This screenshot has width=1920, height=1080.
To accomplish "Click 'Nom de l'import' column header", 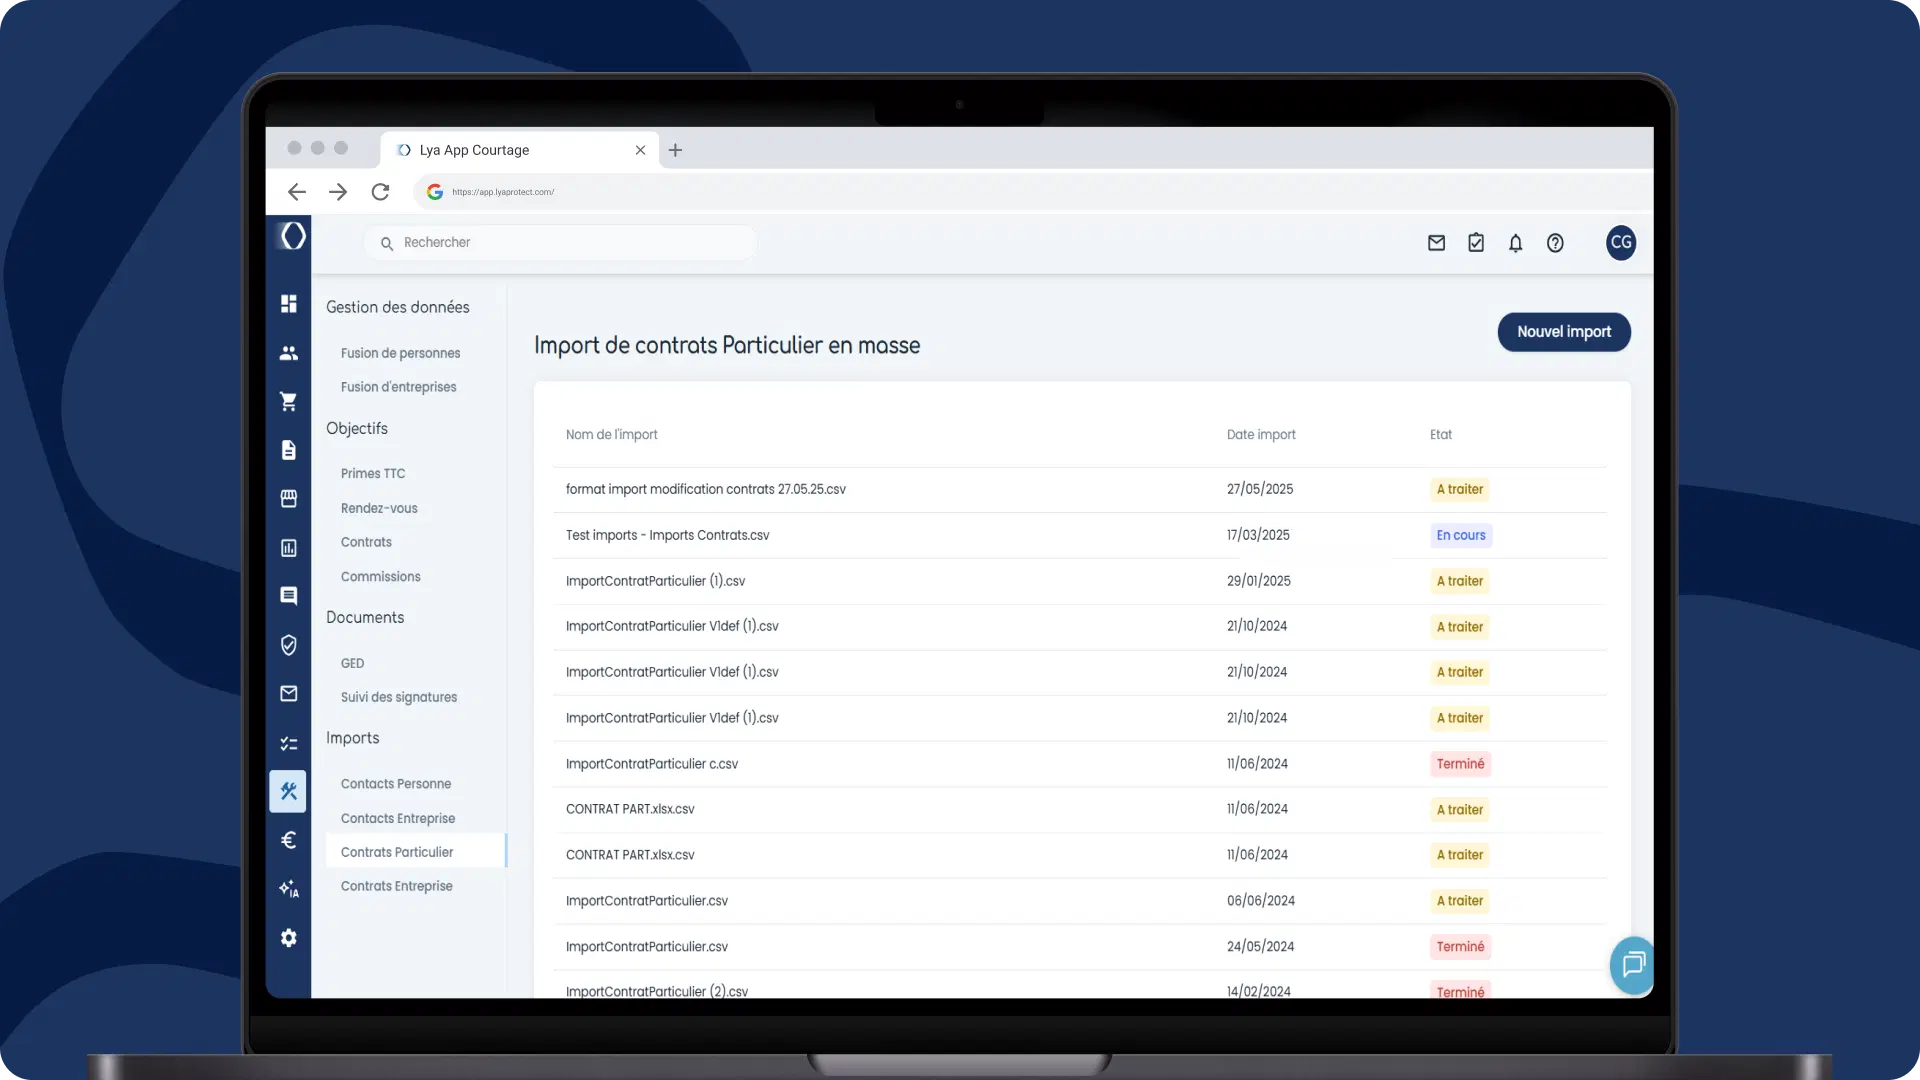I will pyautogui.click(x=612, y=435).
